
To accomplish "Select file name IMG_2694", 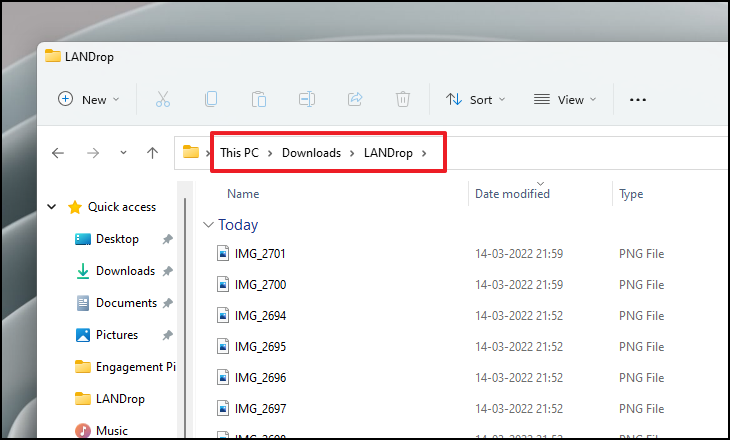I will click(x=260, y=316).
